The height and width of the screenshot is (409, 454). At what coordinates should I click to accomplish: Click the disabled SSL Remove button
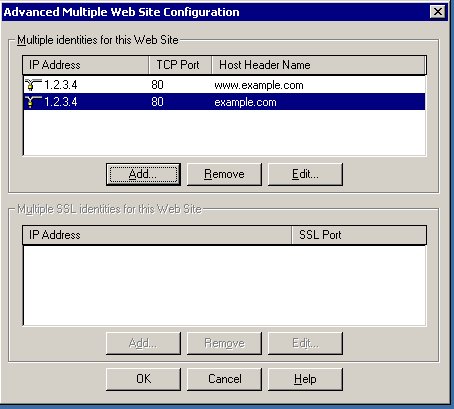point(224,343)
